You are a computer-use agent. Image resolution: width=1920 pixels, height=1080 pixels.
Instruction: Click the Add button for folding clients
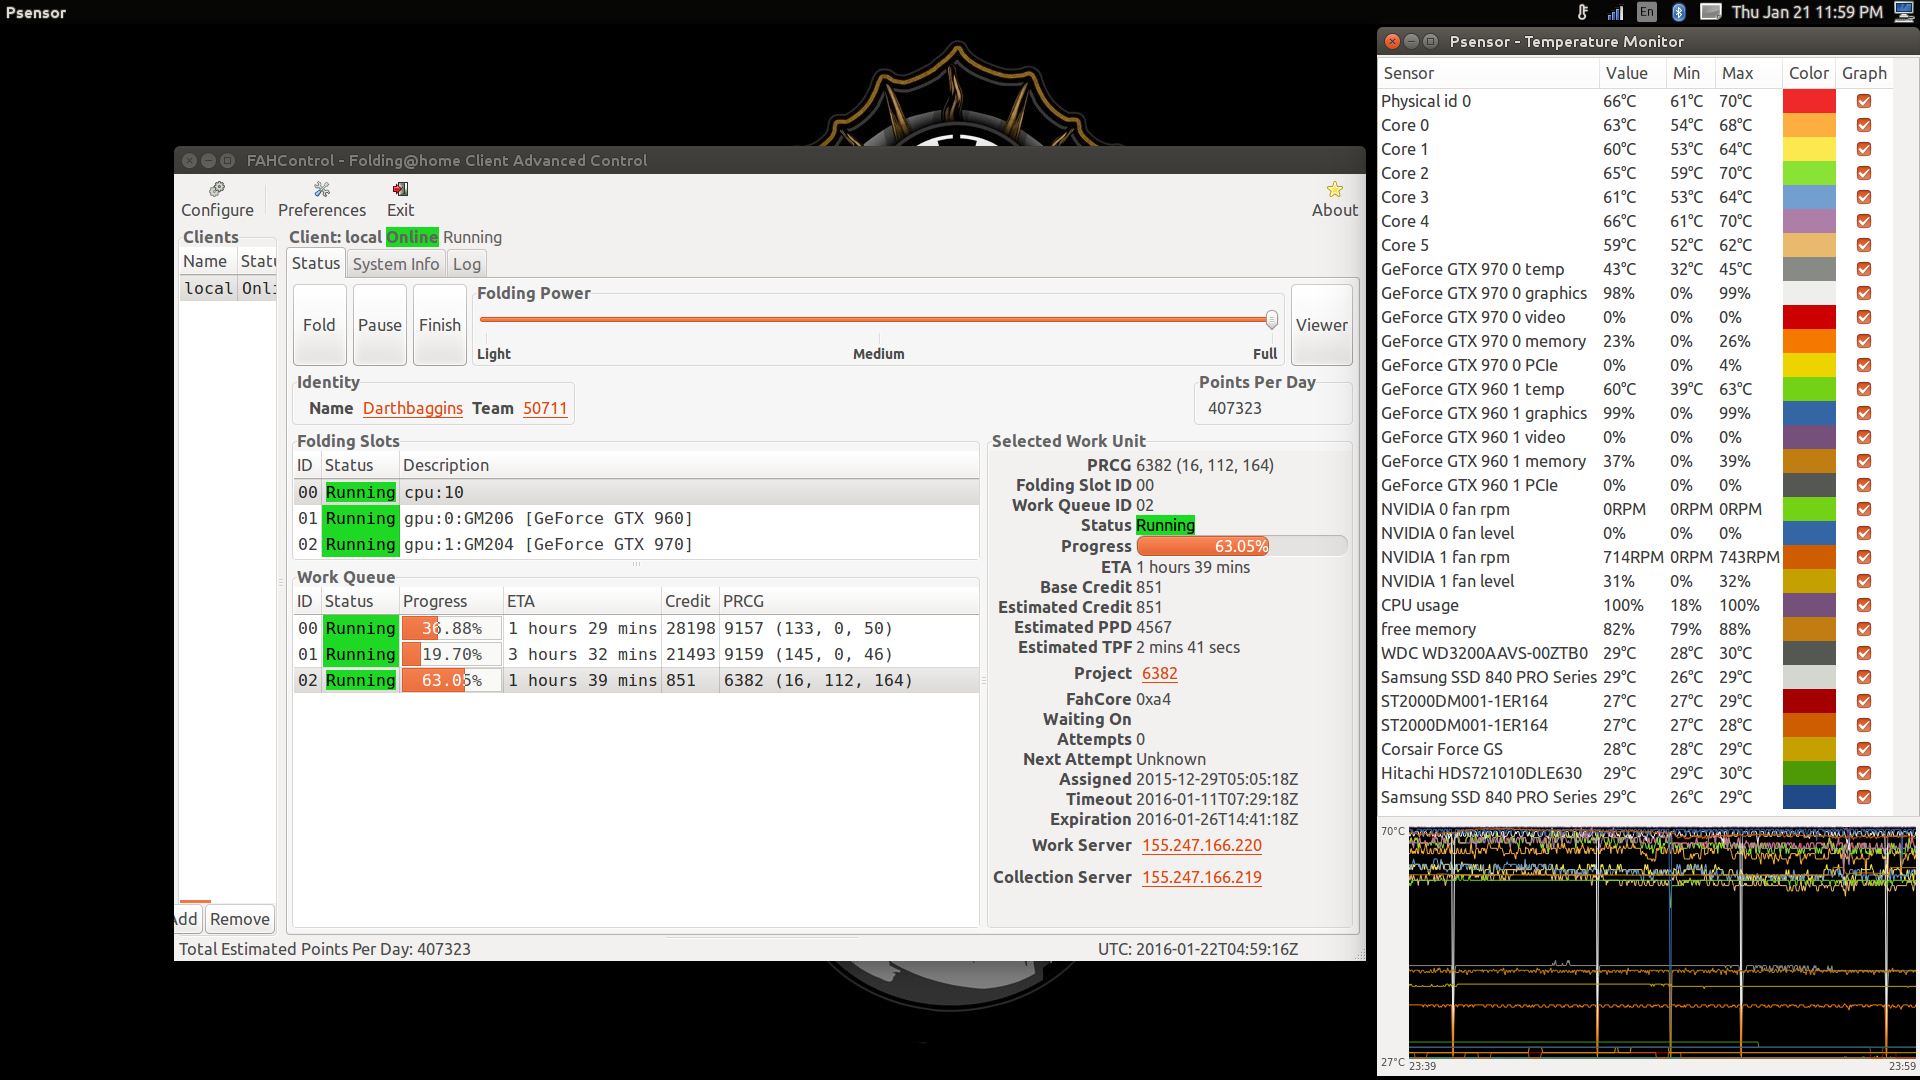point(187,918)
